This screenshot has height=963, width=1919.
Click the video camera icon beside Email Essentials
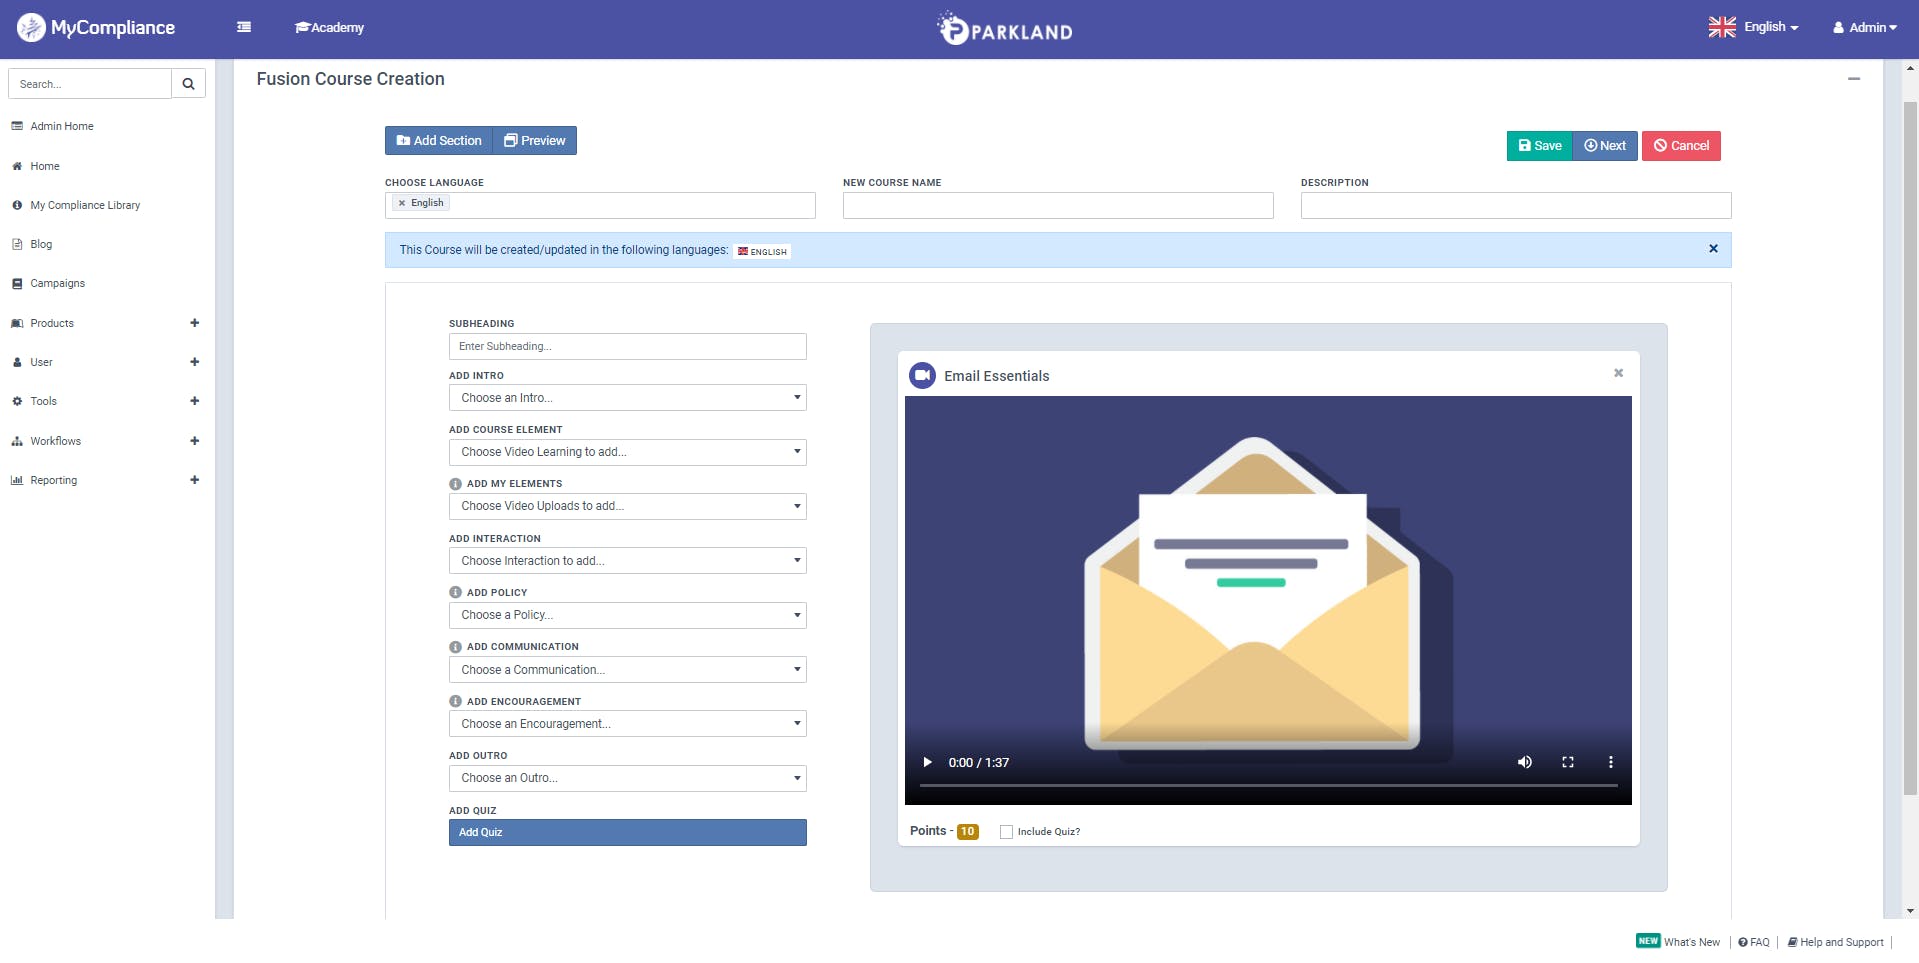(922, 375)
